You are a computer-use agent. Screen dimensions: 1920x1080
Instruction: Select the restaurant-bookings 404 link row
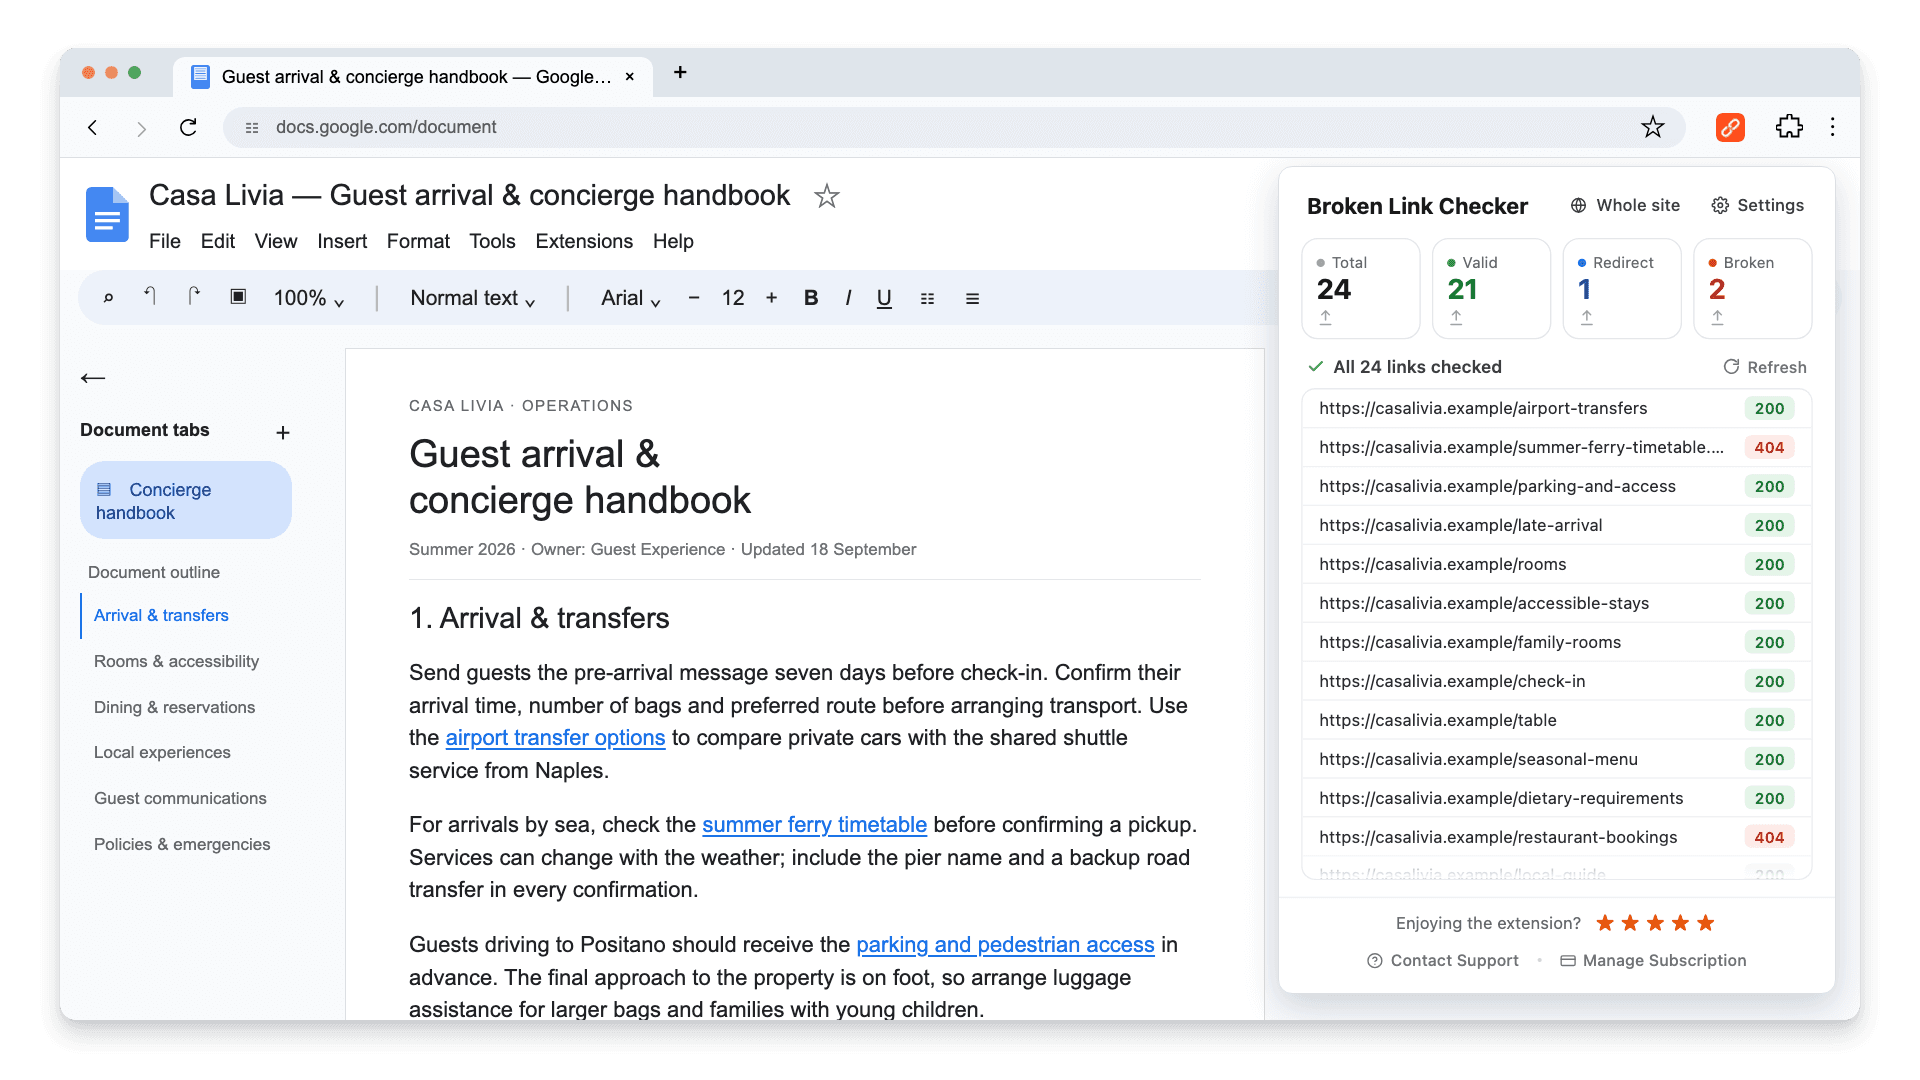pyautogui.click(x=1556, y=837)
